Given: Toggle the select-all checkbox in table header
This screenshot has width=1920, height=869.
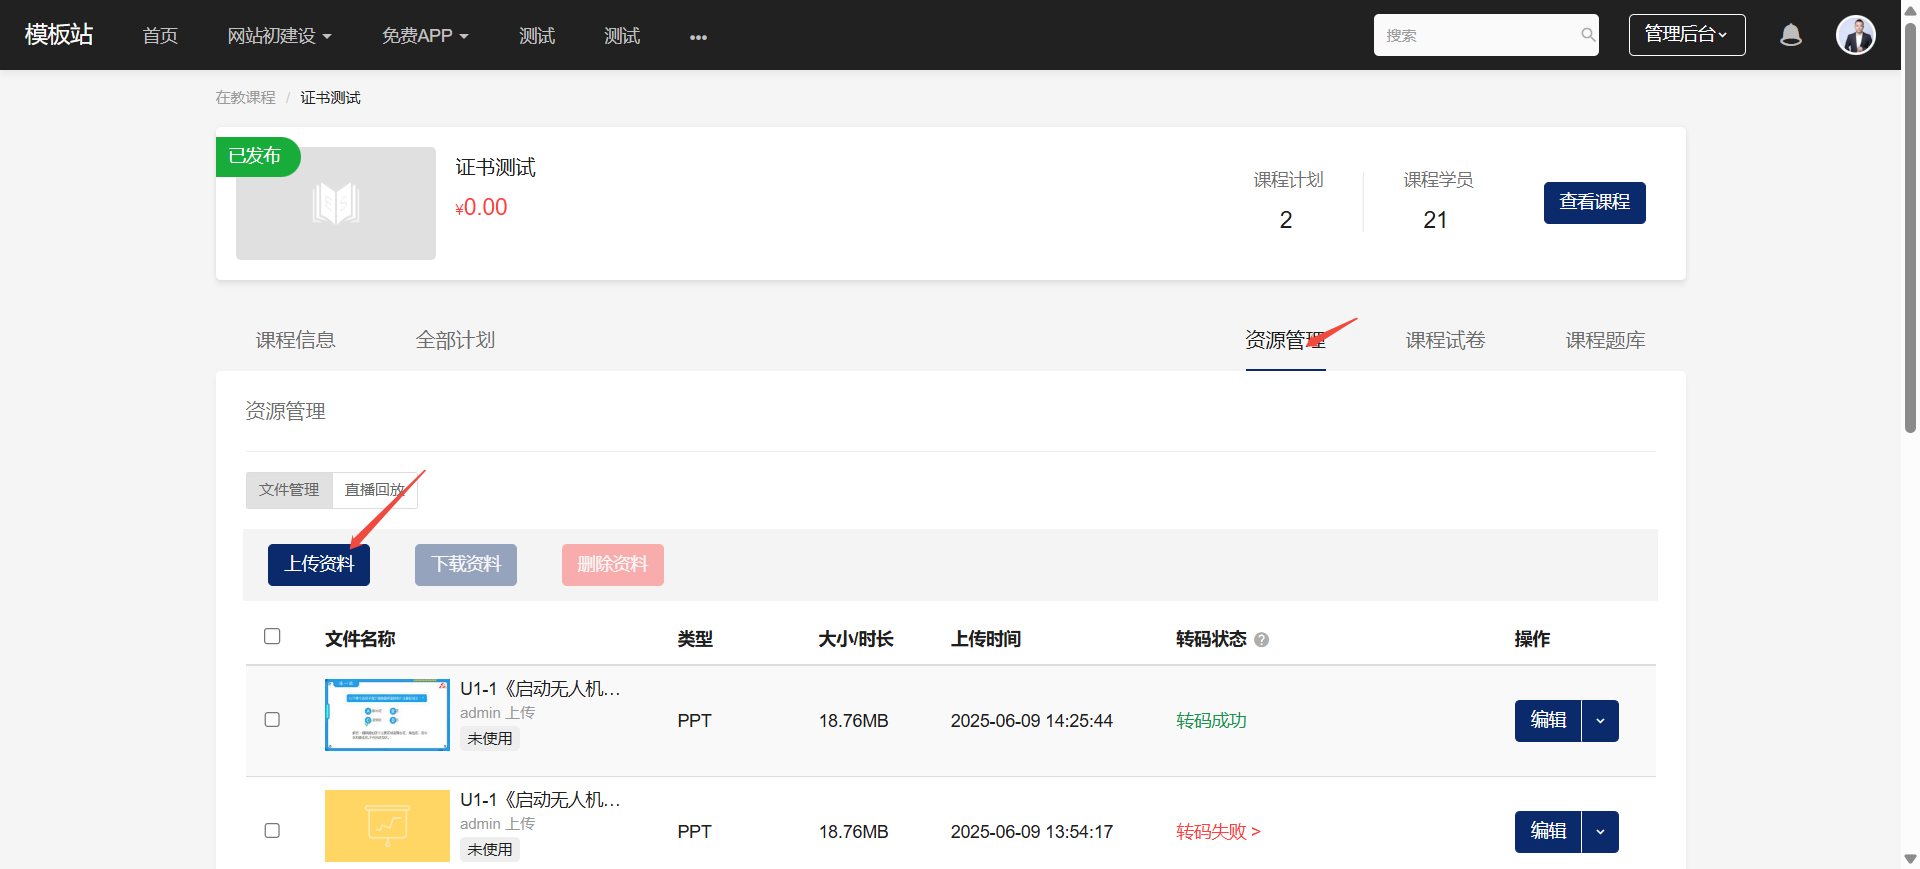Looking at the screenshot, I should (x=272, y=637).
